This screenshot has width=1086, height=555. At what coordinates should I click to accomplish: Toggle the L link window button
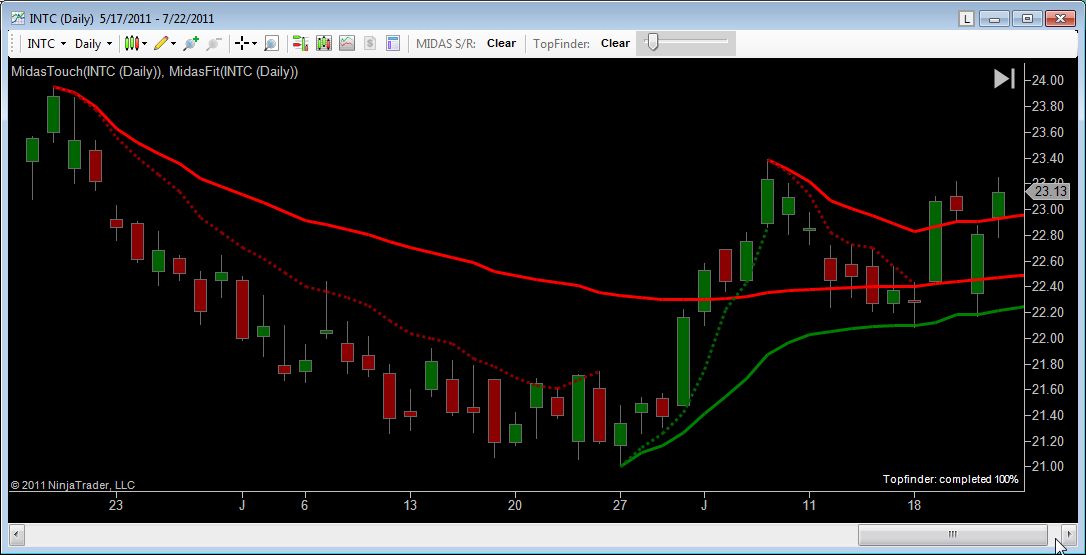[966, 18]
